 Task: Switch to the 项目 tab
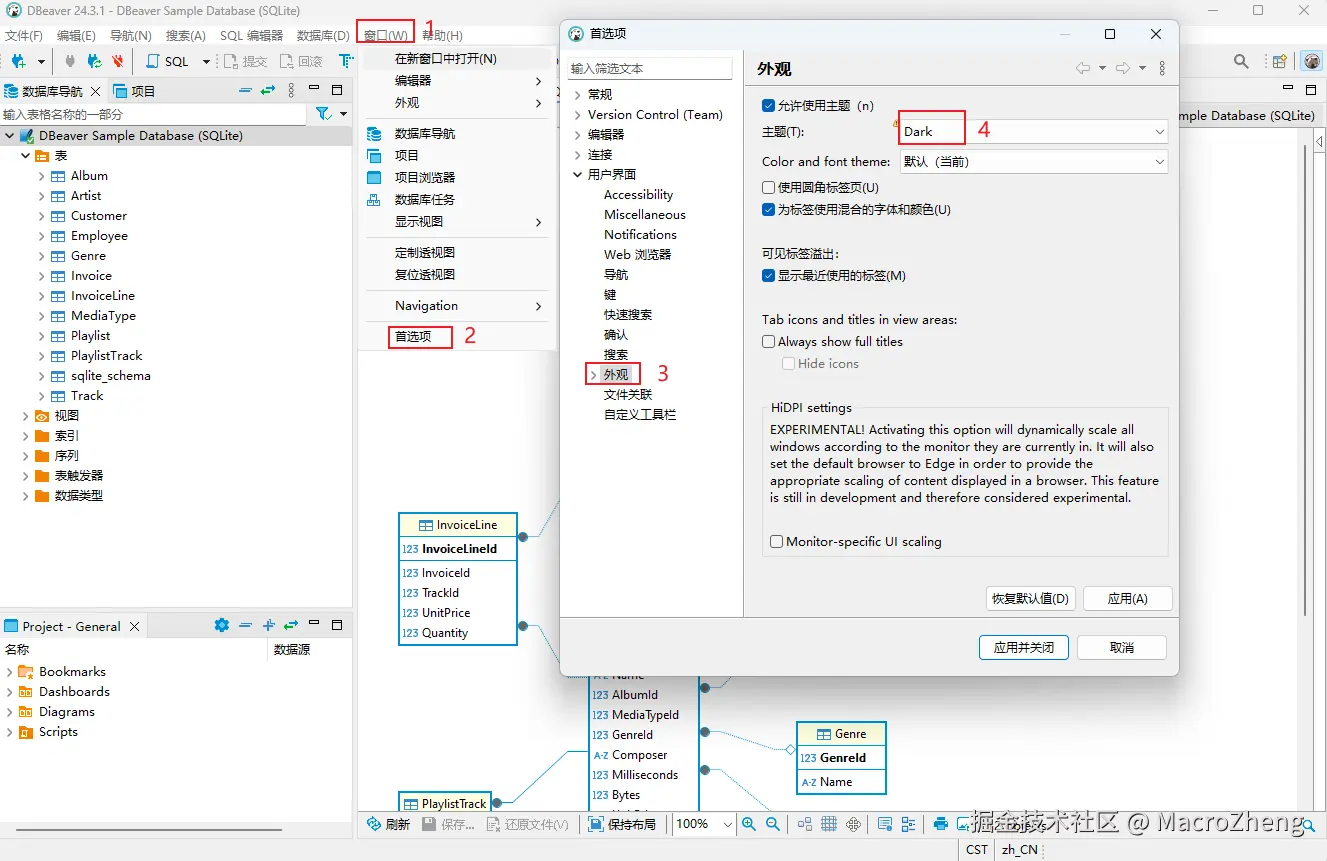(134, 90)
